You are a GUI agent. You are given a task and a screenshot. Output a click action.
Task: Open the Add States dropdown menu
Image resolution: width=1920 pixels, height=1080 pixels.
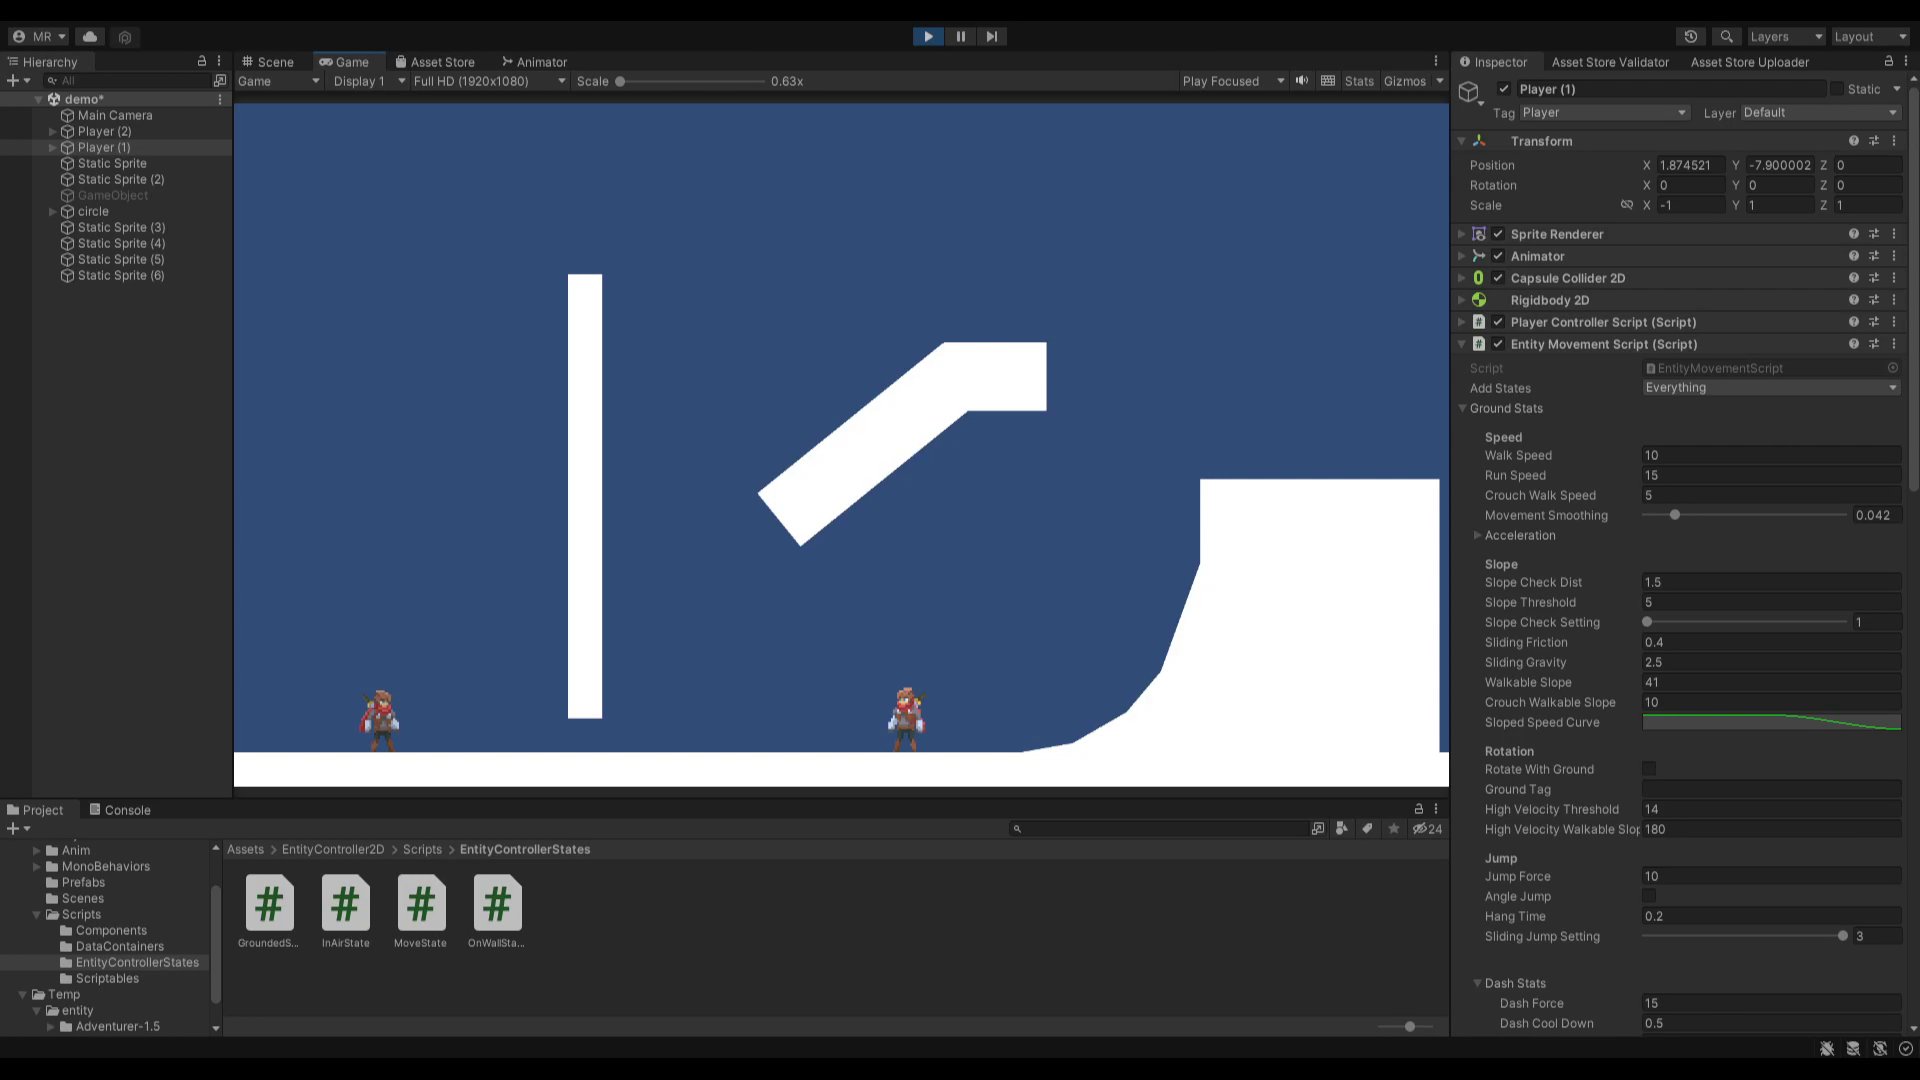click(x=1771, y=388)
